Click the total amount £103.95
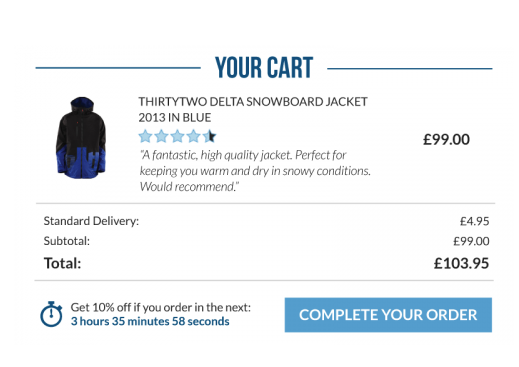This screenshot has height=367, width=519. [x=461, y=263]
